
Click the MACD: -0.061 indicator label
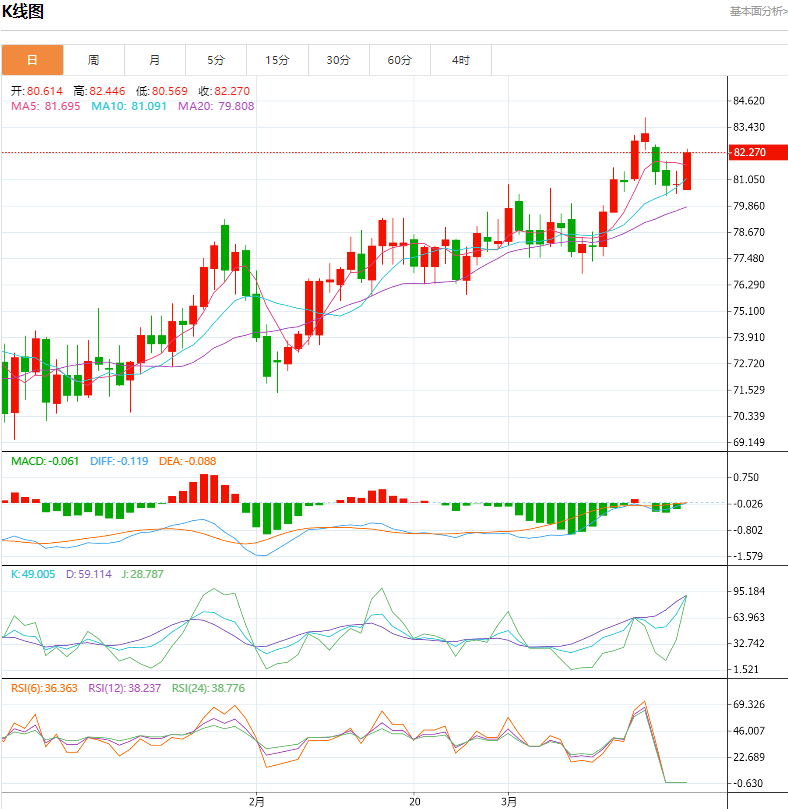point(46,461)
